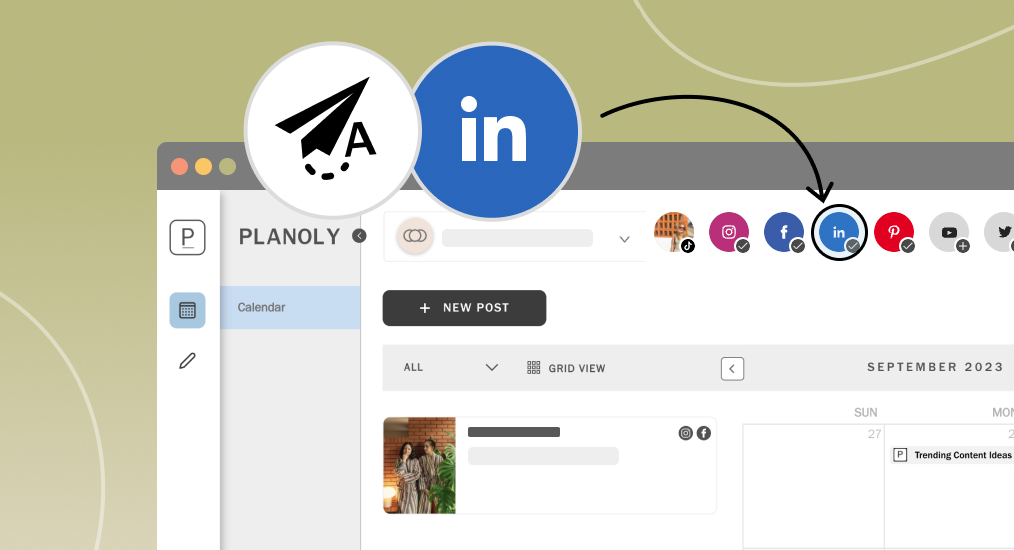The width and height of the screenshot is (1014, 550).
Task: Open the pencil edit icon in sidebar
Action: 188,360
